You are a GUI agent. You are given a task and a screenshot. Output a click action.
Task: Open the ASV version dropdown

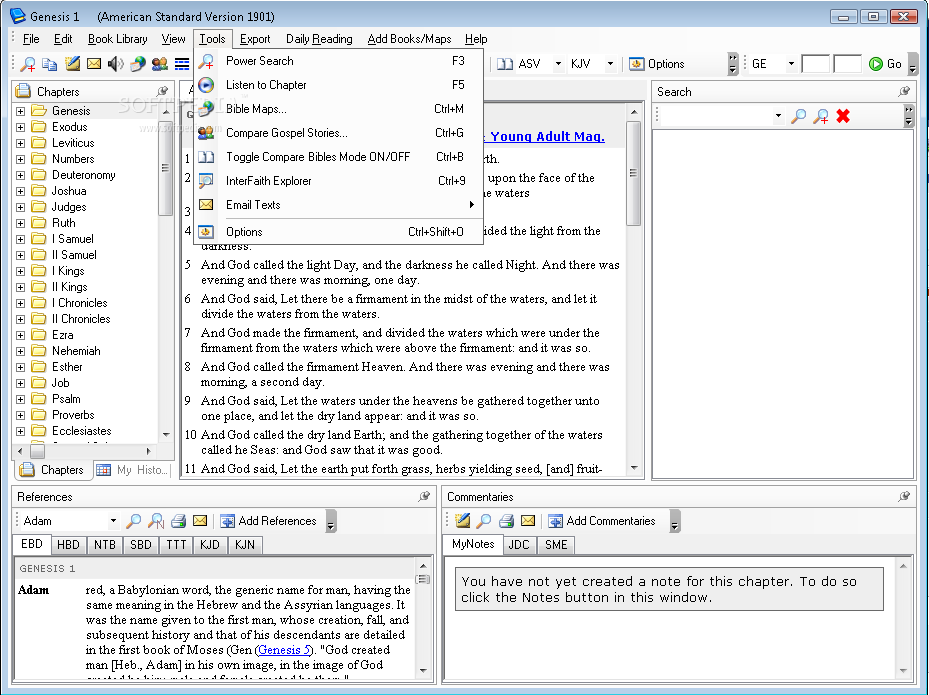(x=558, y=64)
